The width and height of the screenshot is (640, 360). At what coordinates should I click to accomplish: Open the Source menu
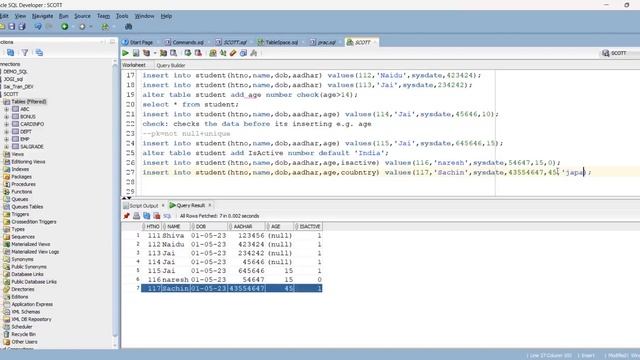pos(82,16)
